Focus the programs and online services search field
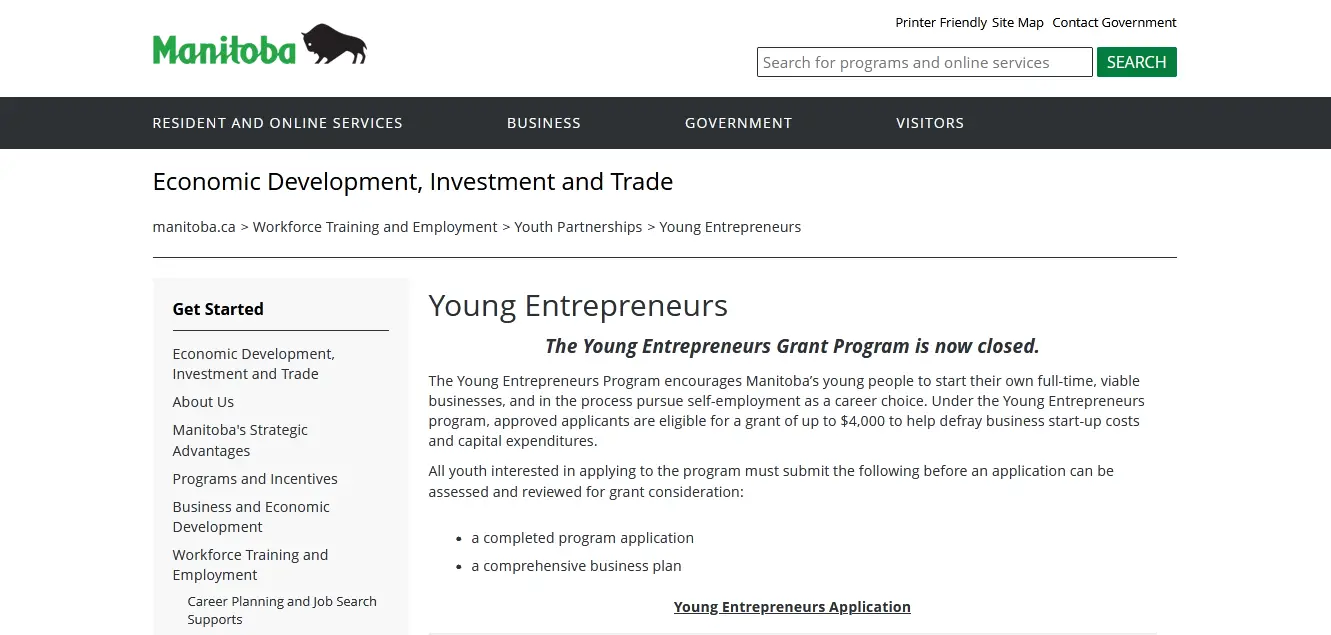This screenshot has height=635, width=1331. pyautogui.click(x=923, y=62)
